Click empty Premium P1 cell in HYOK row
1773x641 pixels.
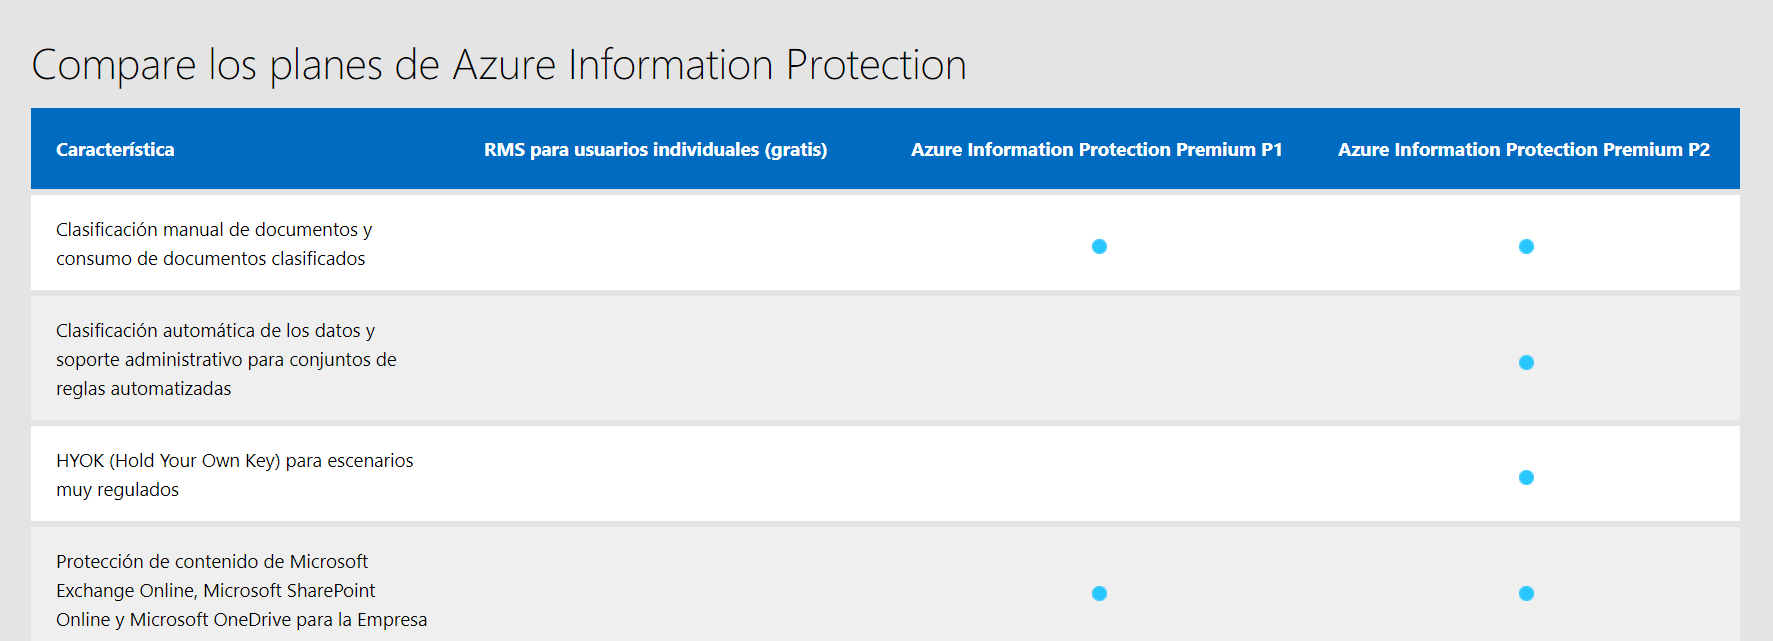[x=1099, y=475]
